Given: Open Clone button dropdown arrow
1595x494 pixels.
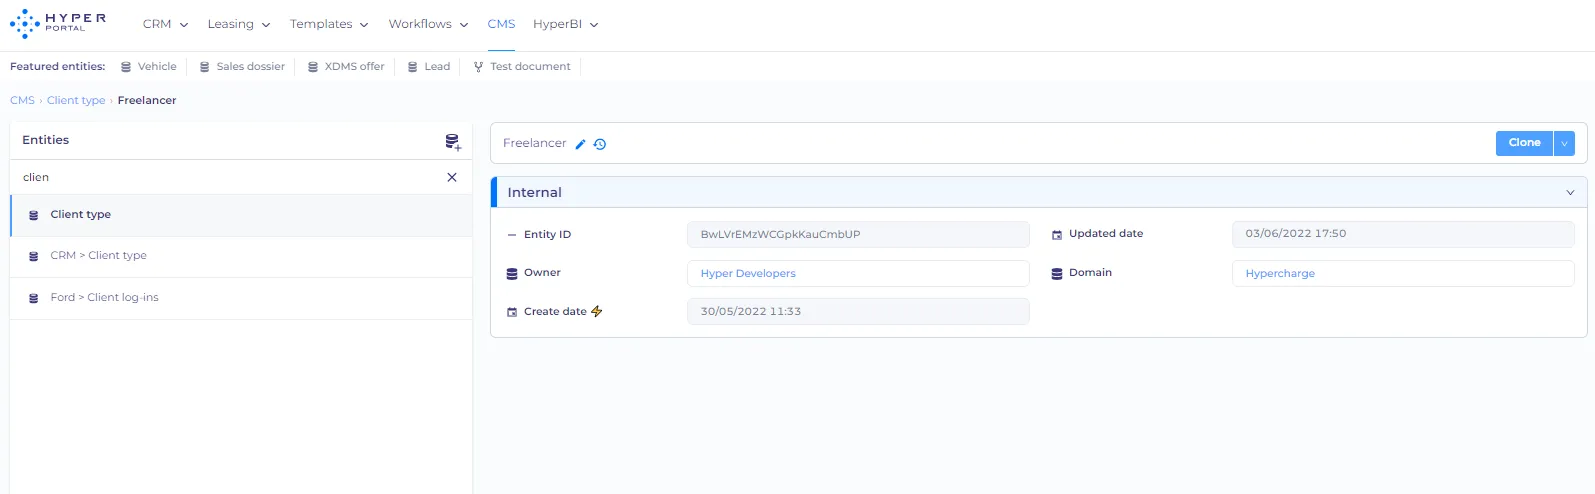Looking at the screenshot, I should (1565, 144).
